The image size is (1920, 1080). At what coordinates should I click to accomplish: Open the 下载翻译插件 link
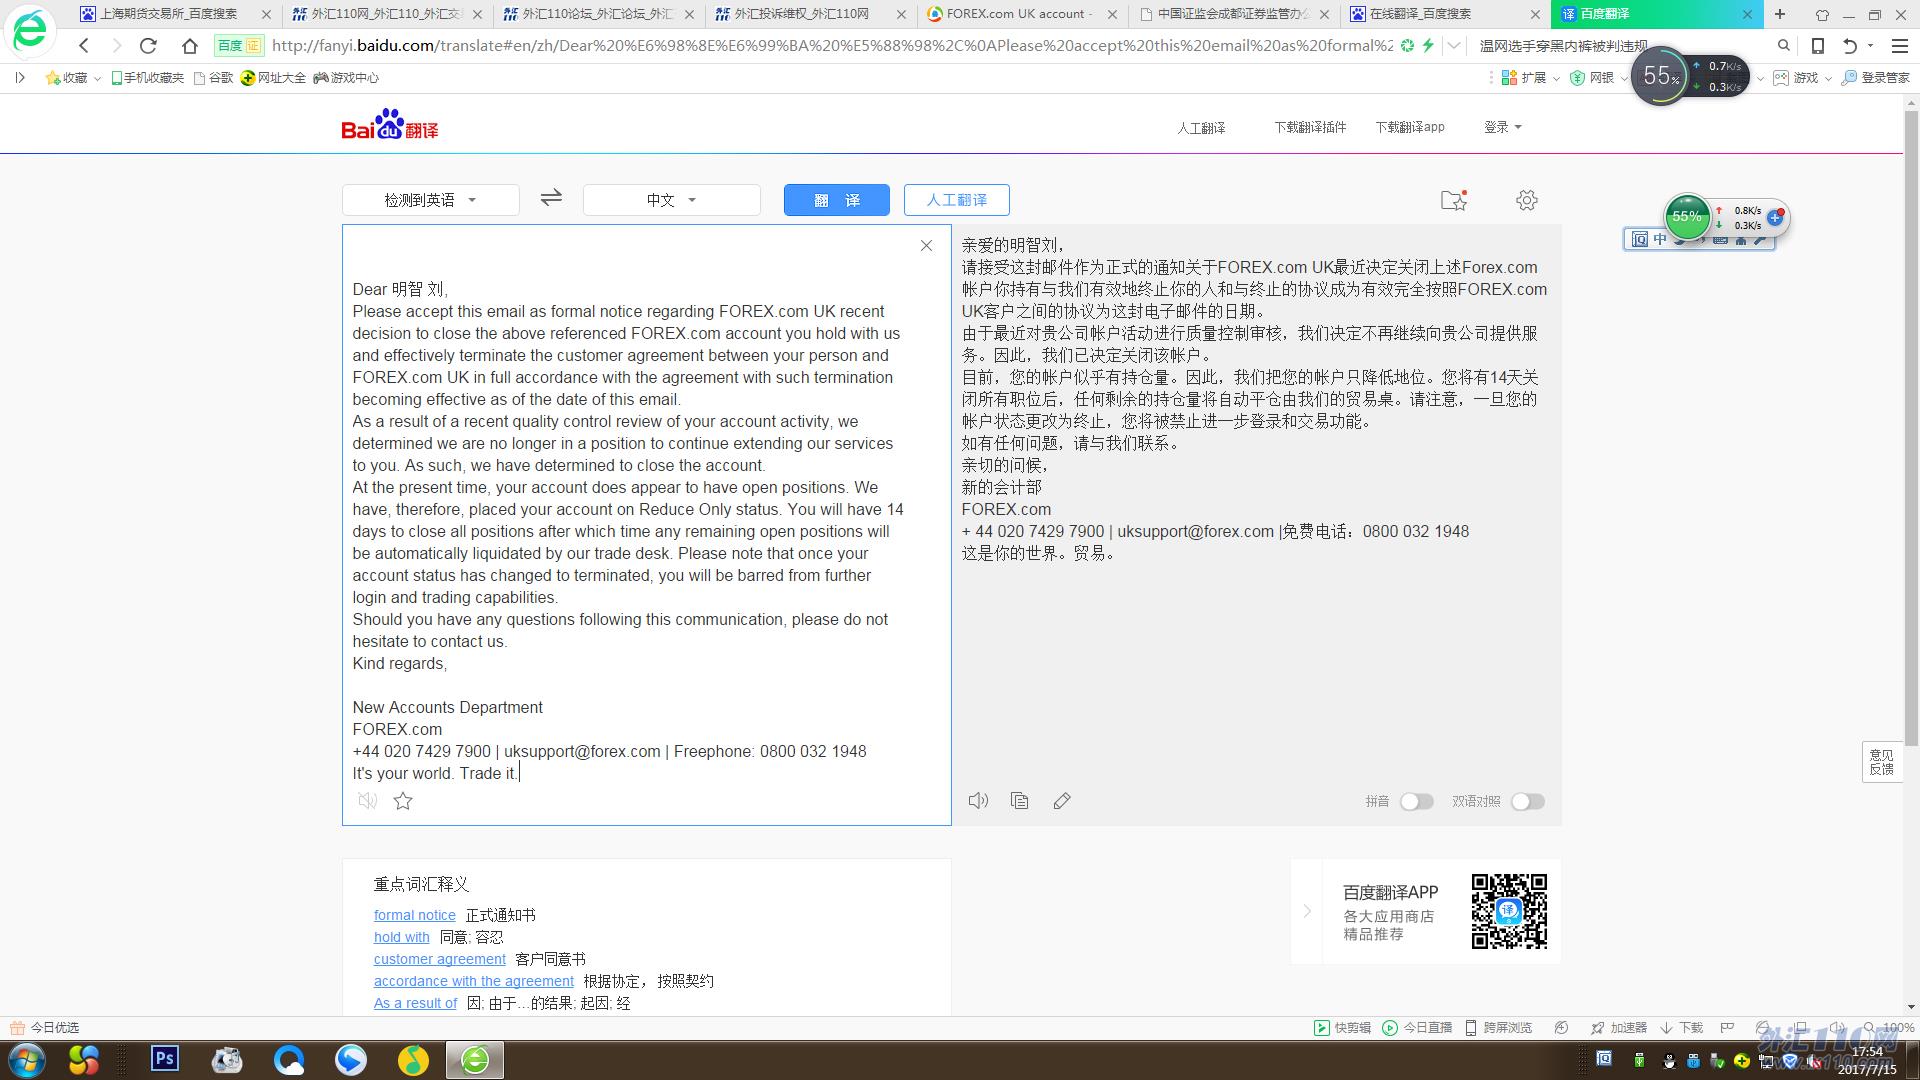pos(1310,127)
